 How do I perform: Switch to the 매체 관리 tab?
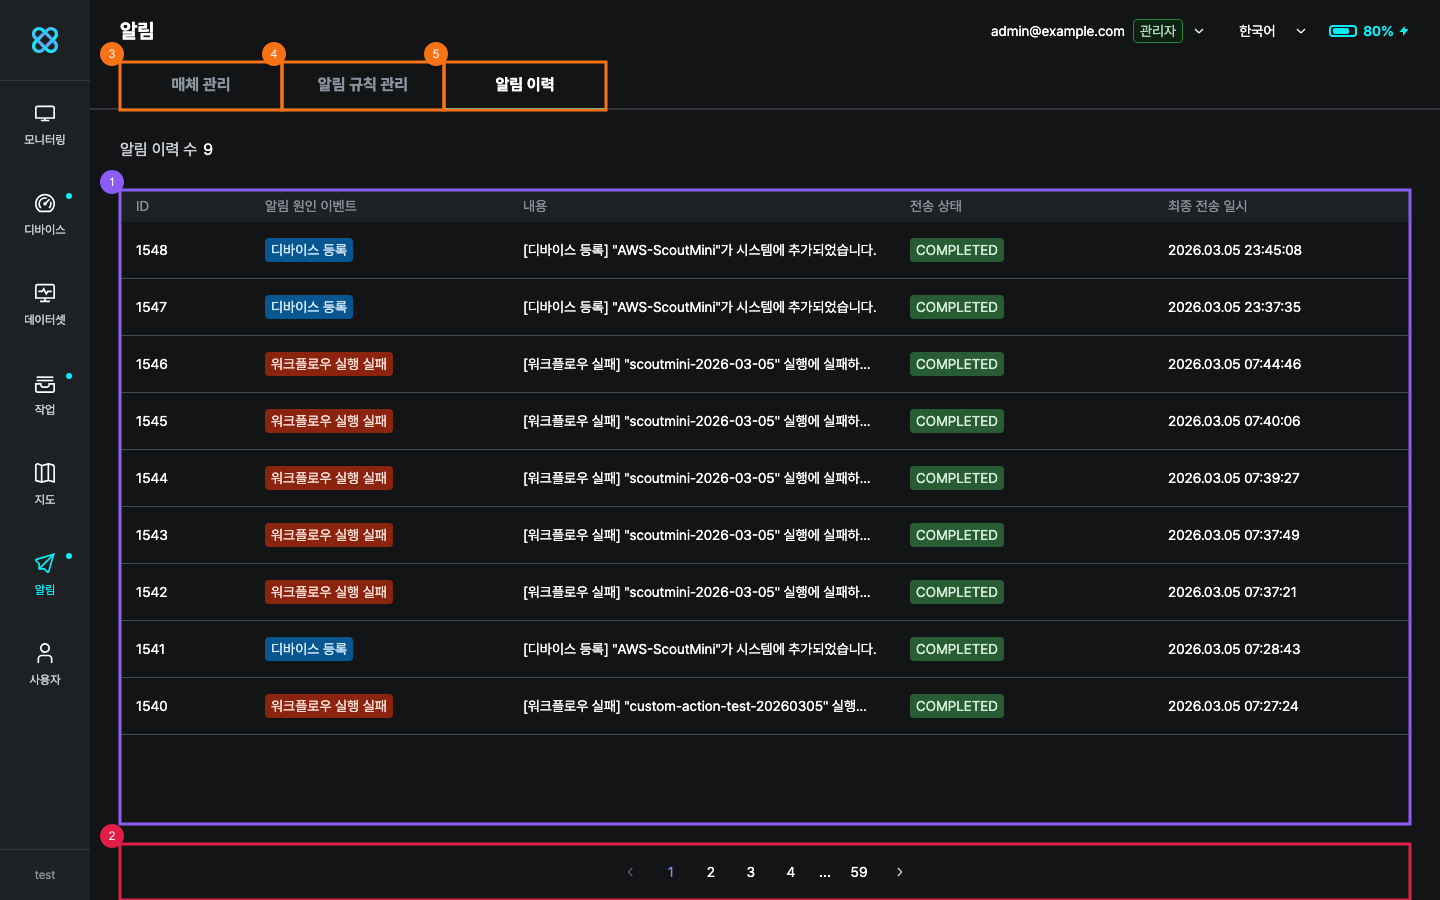(x=201, y=85)
